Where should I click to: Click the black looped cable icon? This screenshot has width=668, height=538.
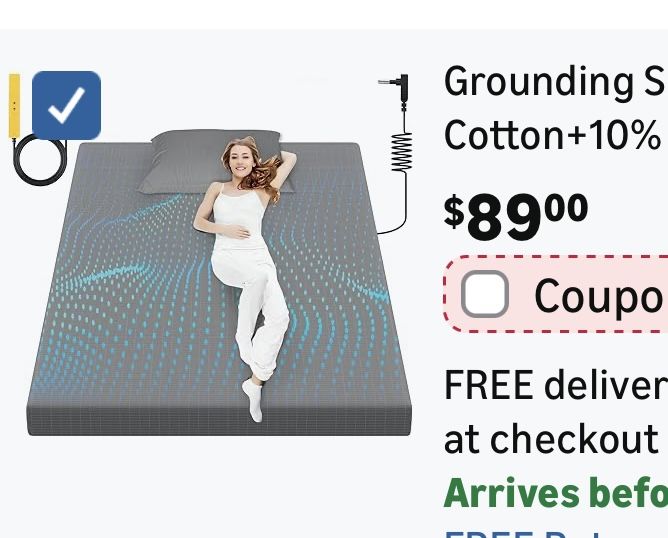pos(40,161)
